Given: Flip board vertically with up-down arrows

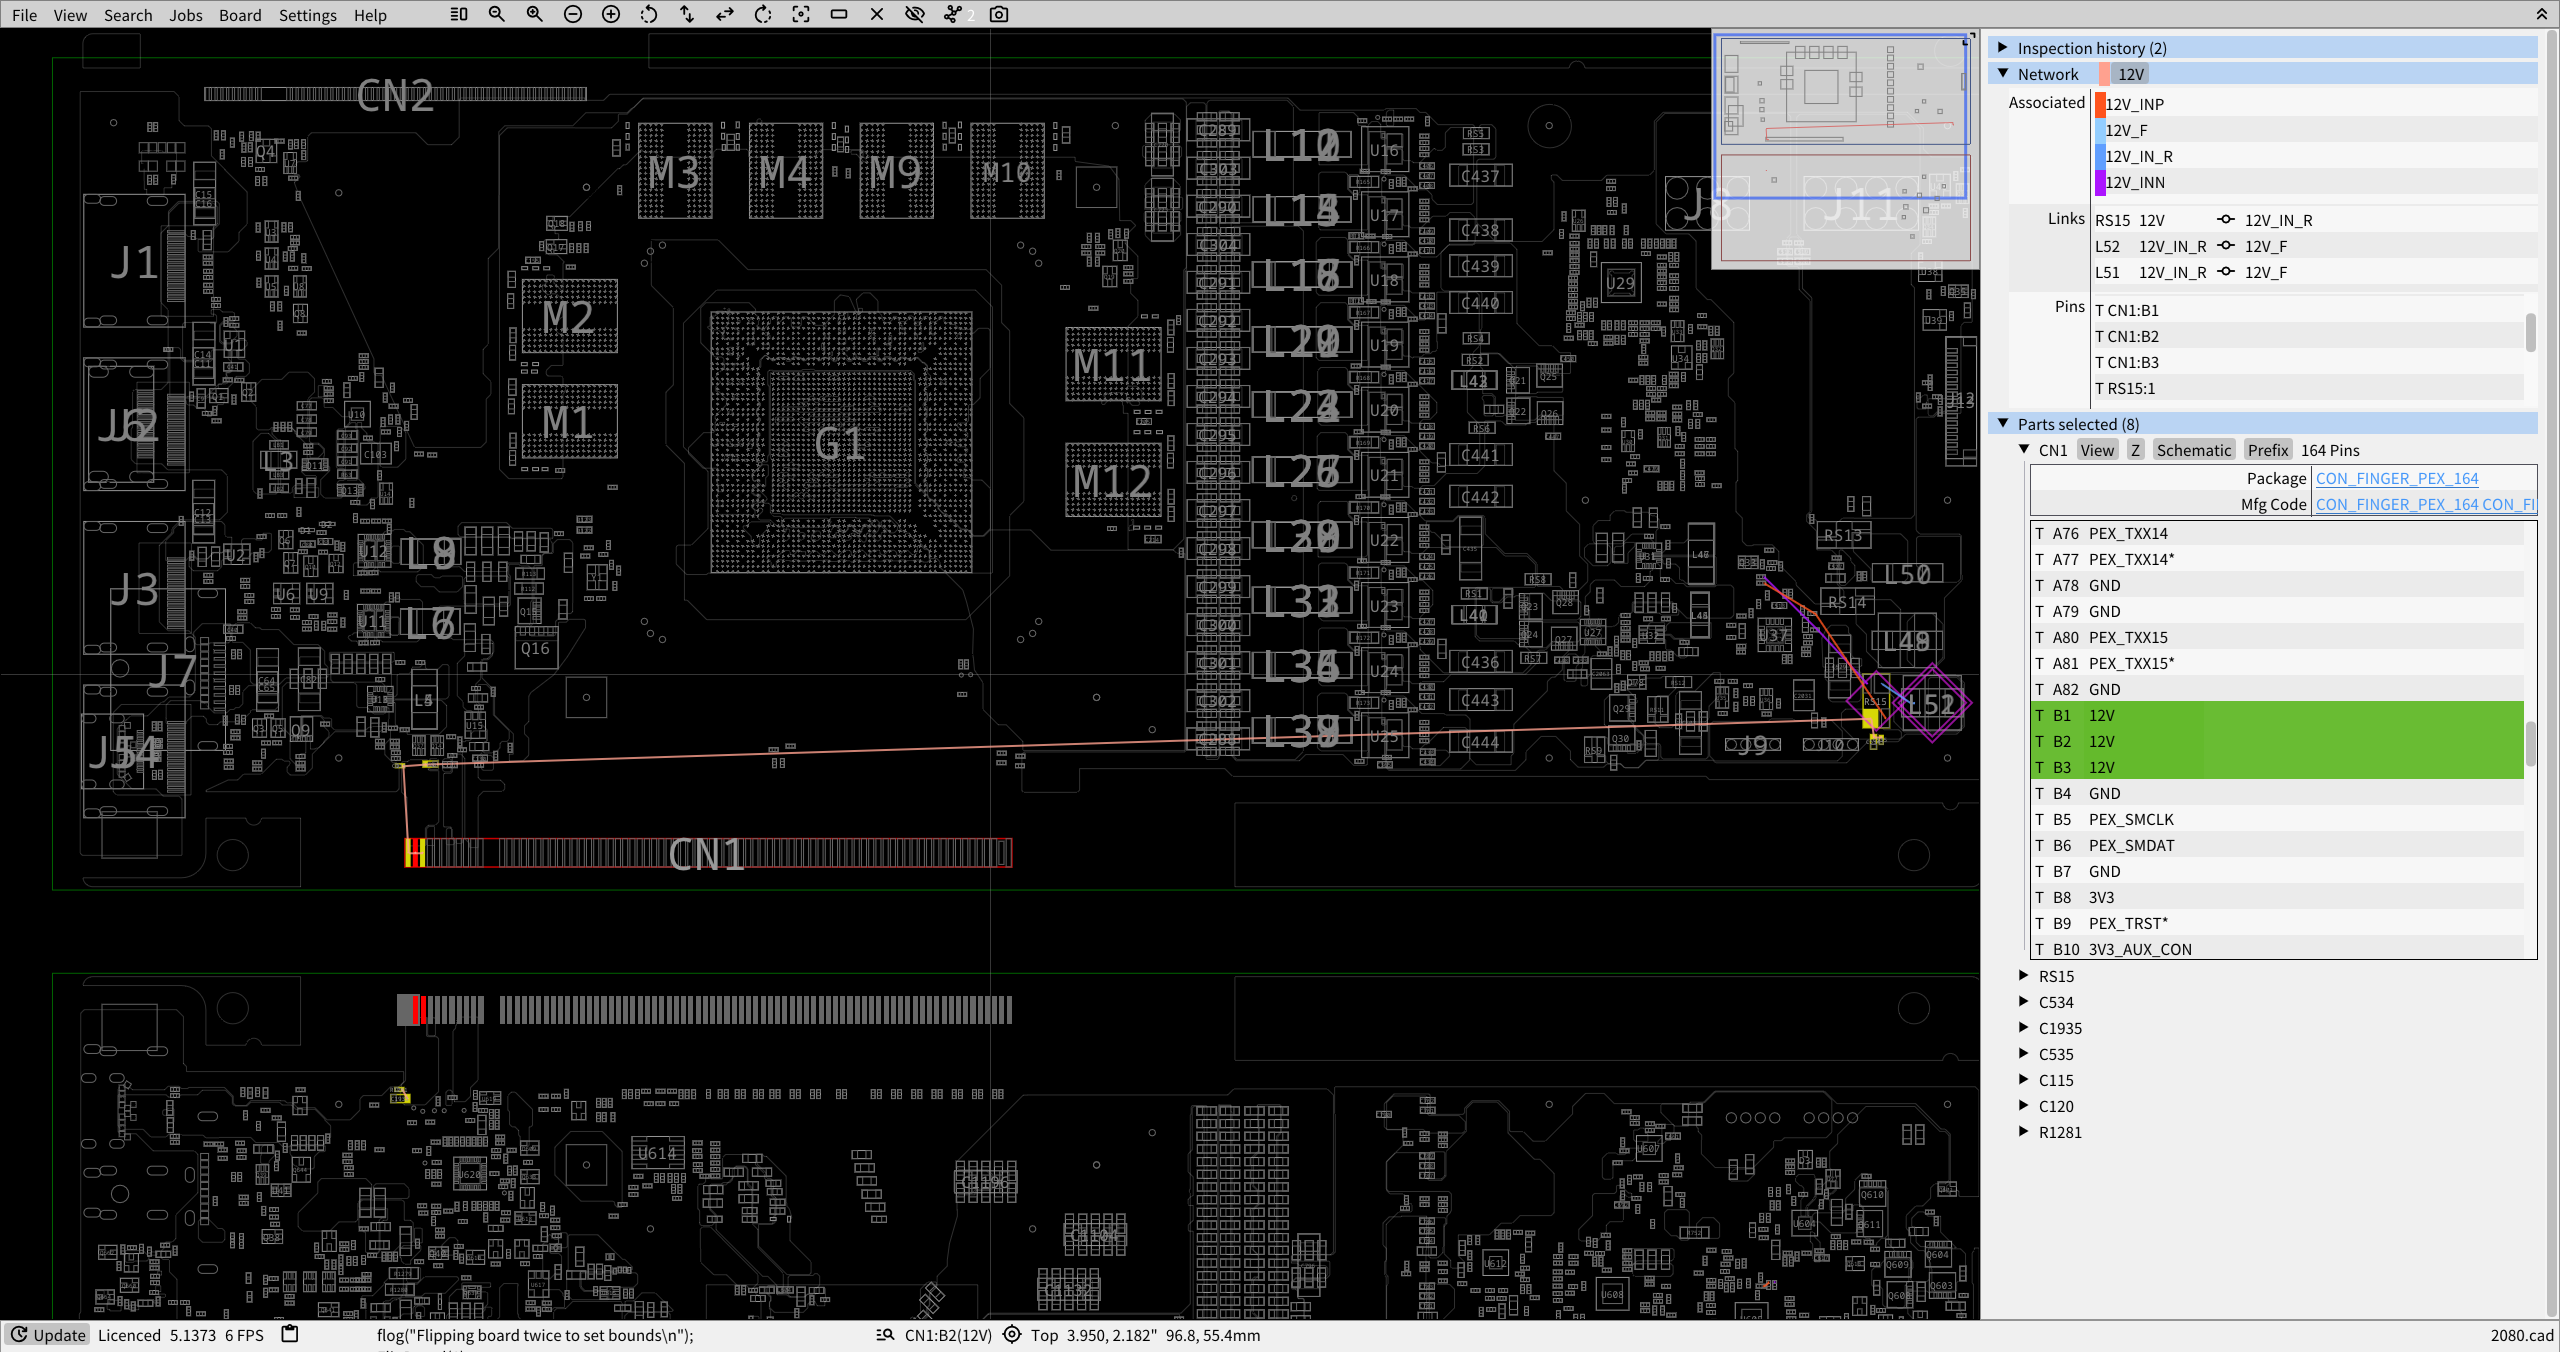Looking at the screenshot, I should coord(687,14).
